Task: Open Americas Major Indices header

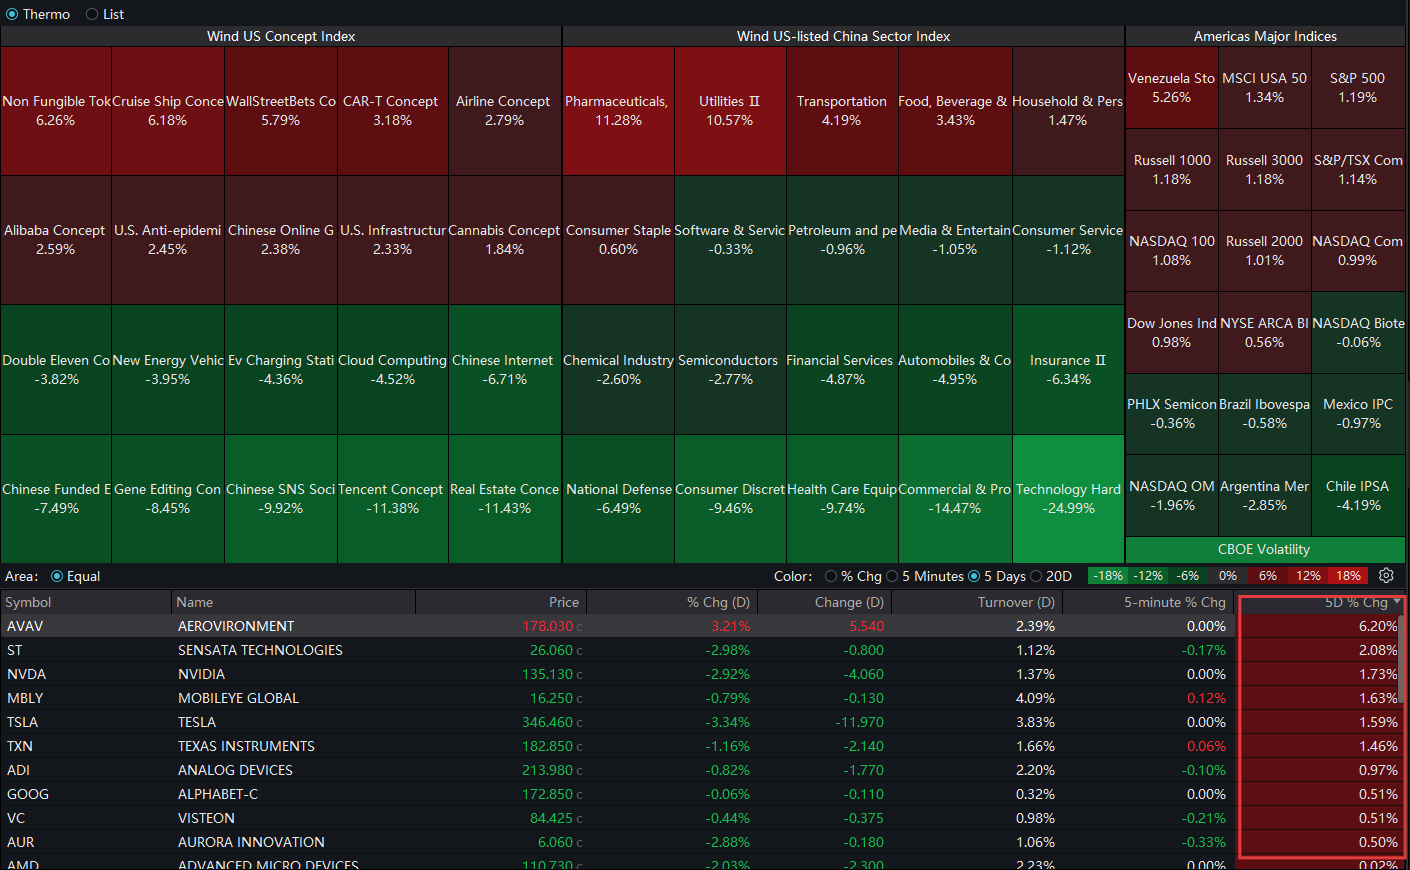Action: click(x=1265, y=36)
